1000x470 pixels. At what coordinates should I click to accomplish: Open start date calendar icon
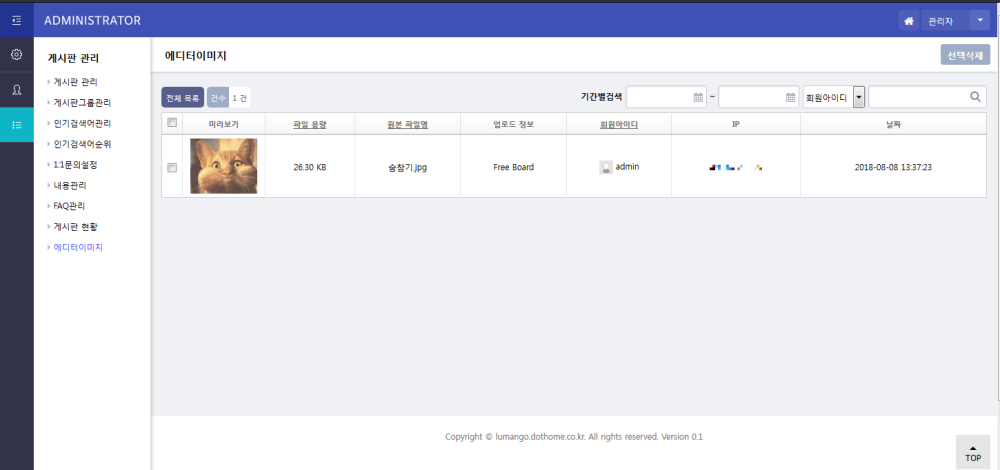(x=698, y=97)
